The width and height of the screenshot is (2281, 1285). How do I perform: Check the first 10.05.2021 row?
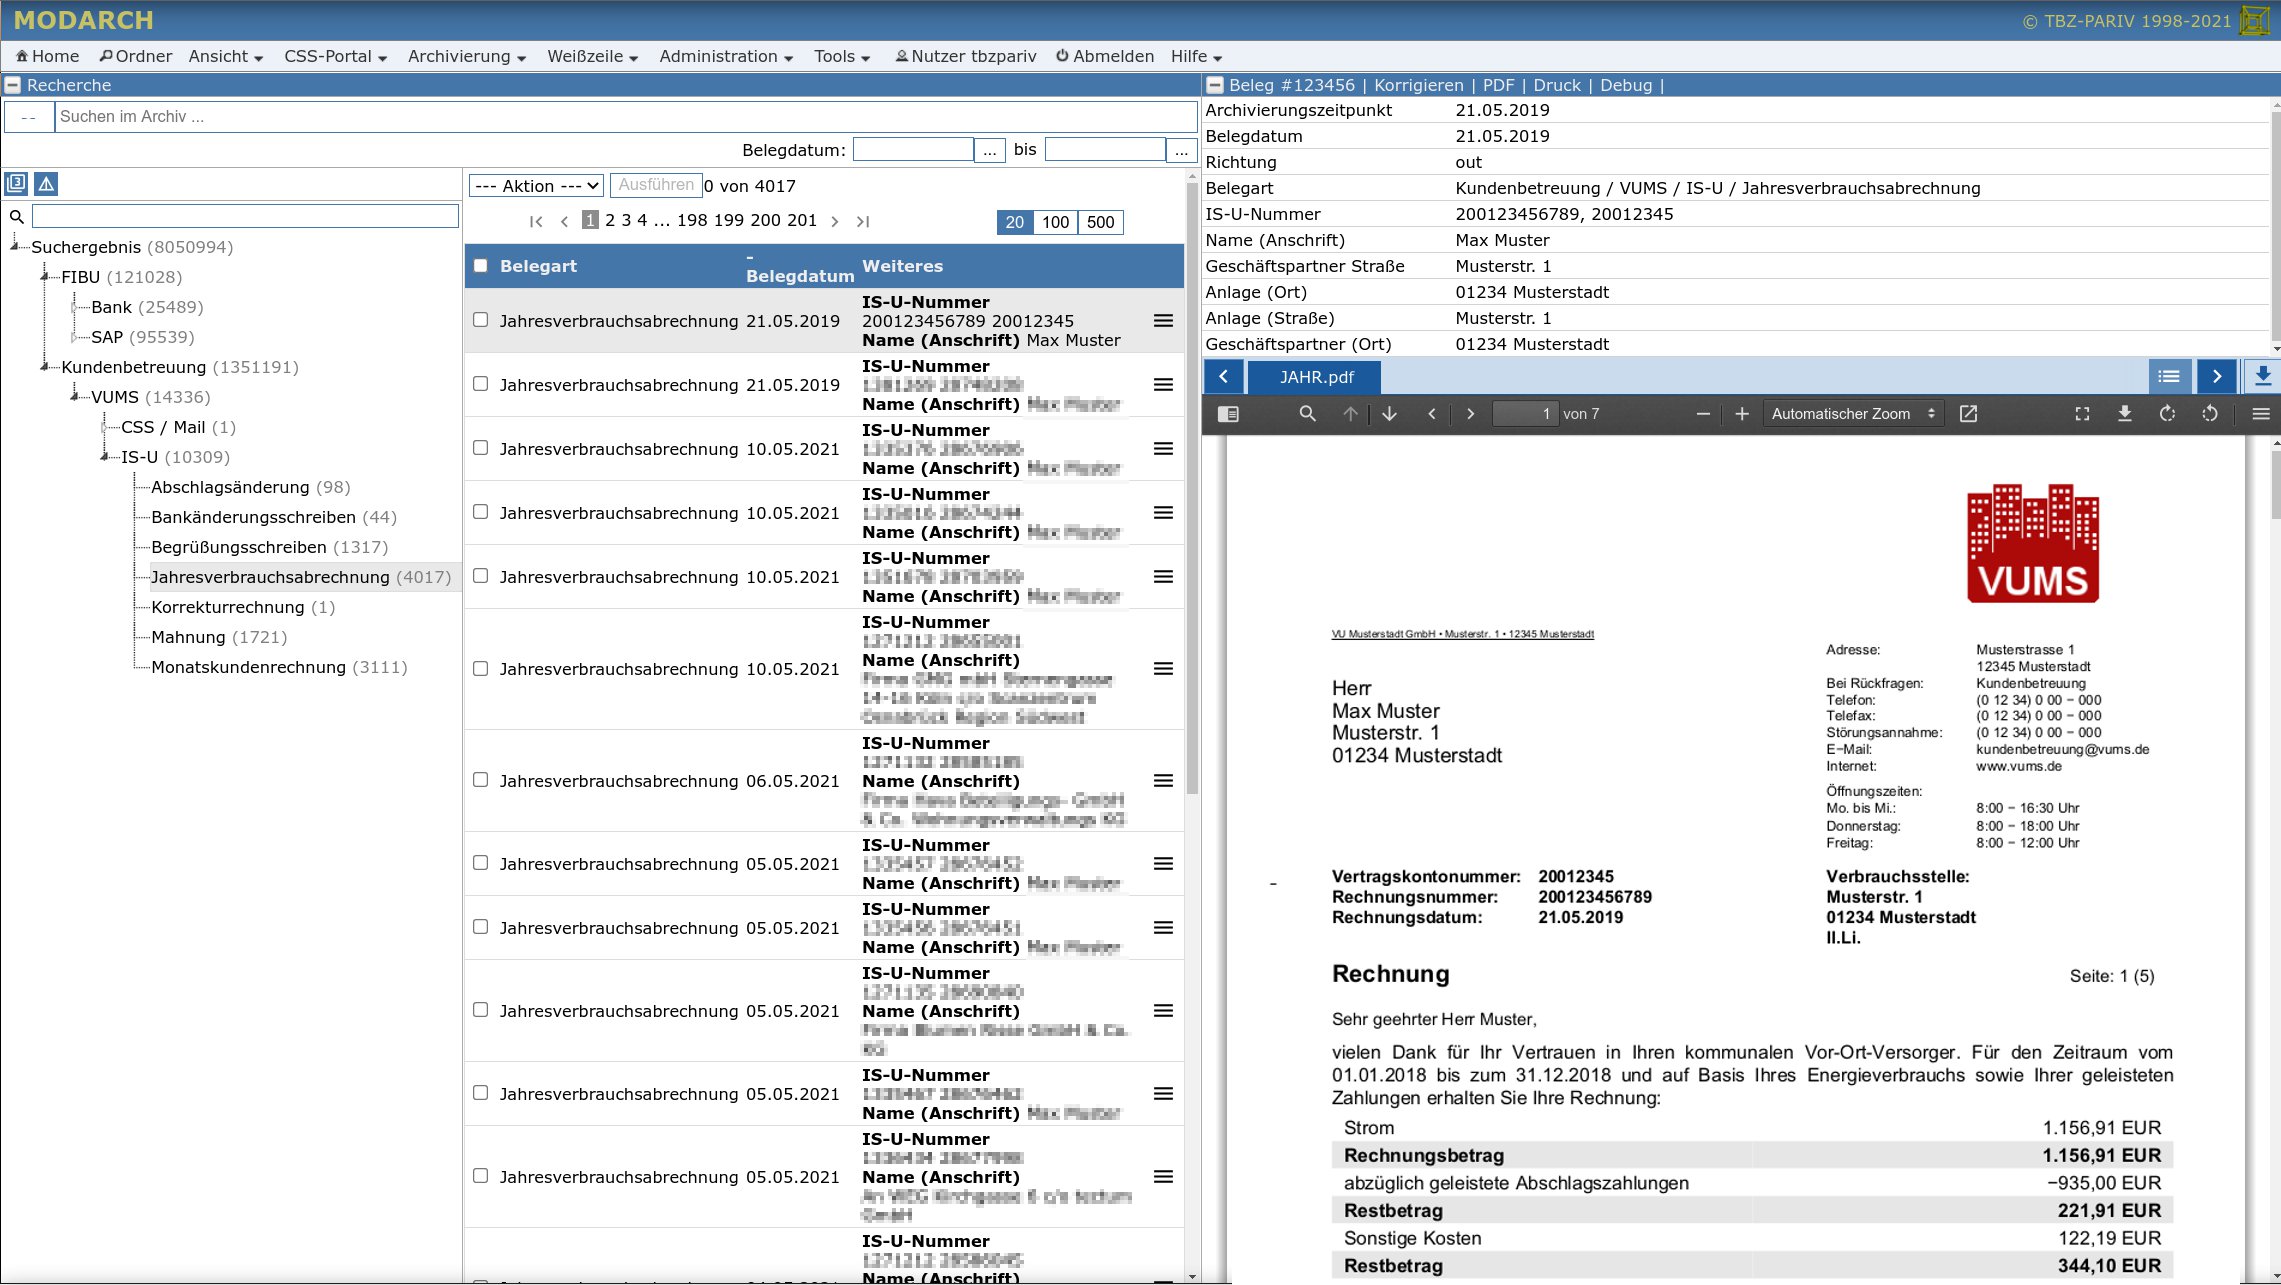(481, 448)
